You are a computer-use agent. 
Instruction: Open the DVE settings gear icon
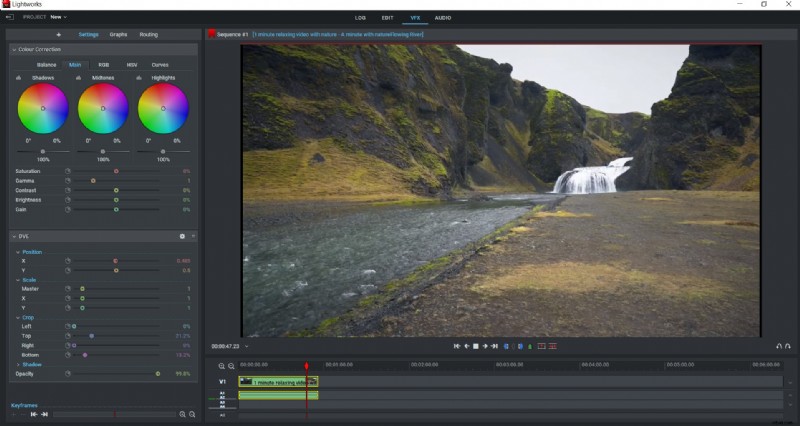(x=182, y=236)
